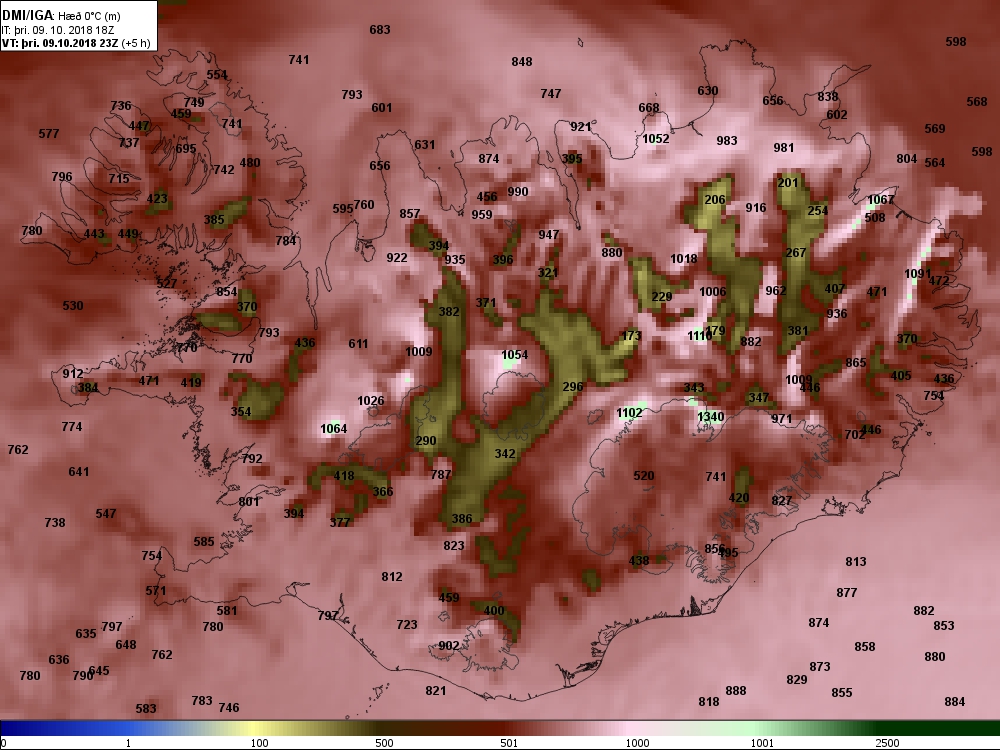Click the map value '386'
Image resolution: width=1000 pixels, height=750 pixels.
click(462, 518)
